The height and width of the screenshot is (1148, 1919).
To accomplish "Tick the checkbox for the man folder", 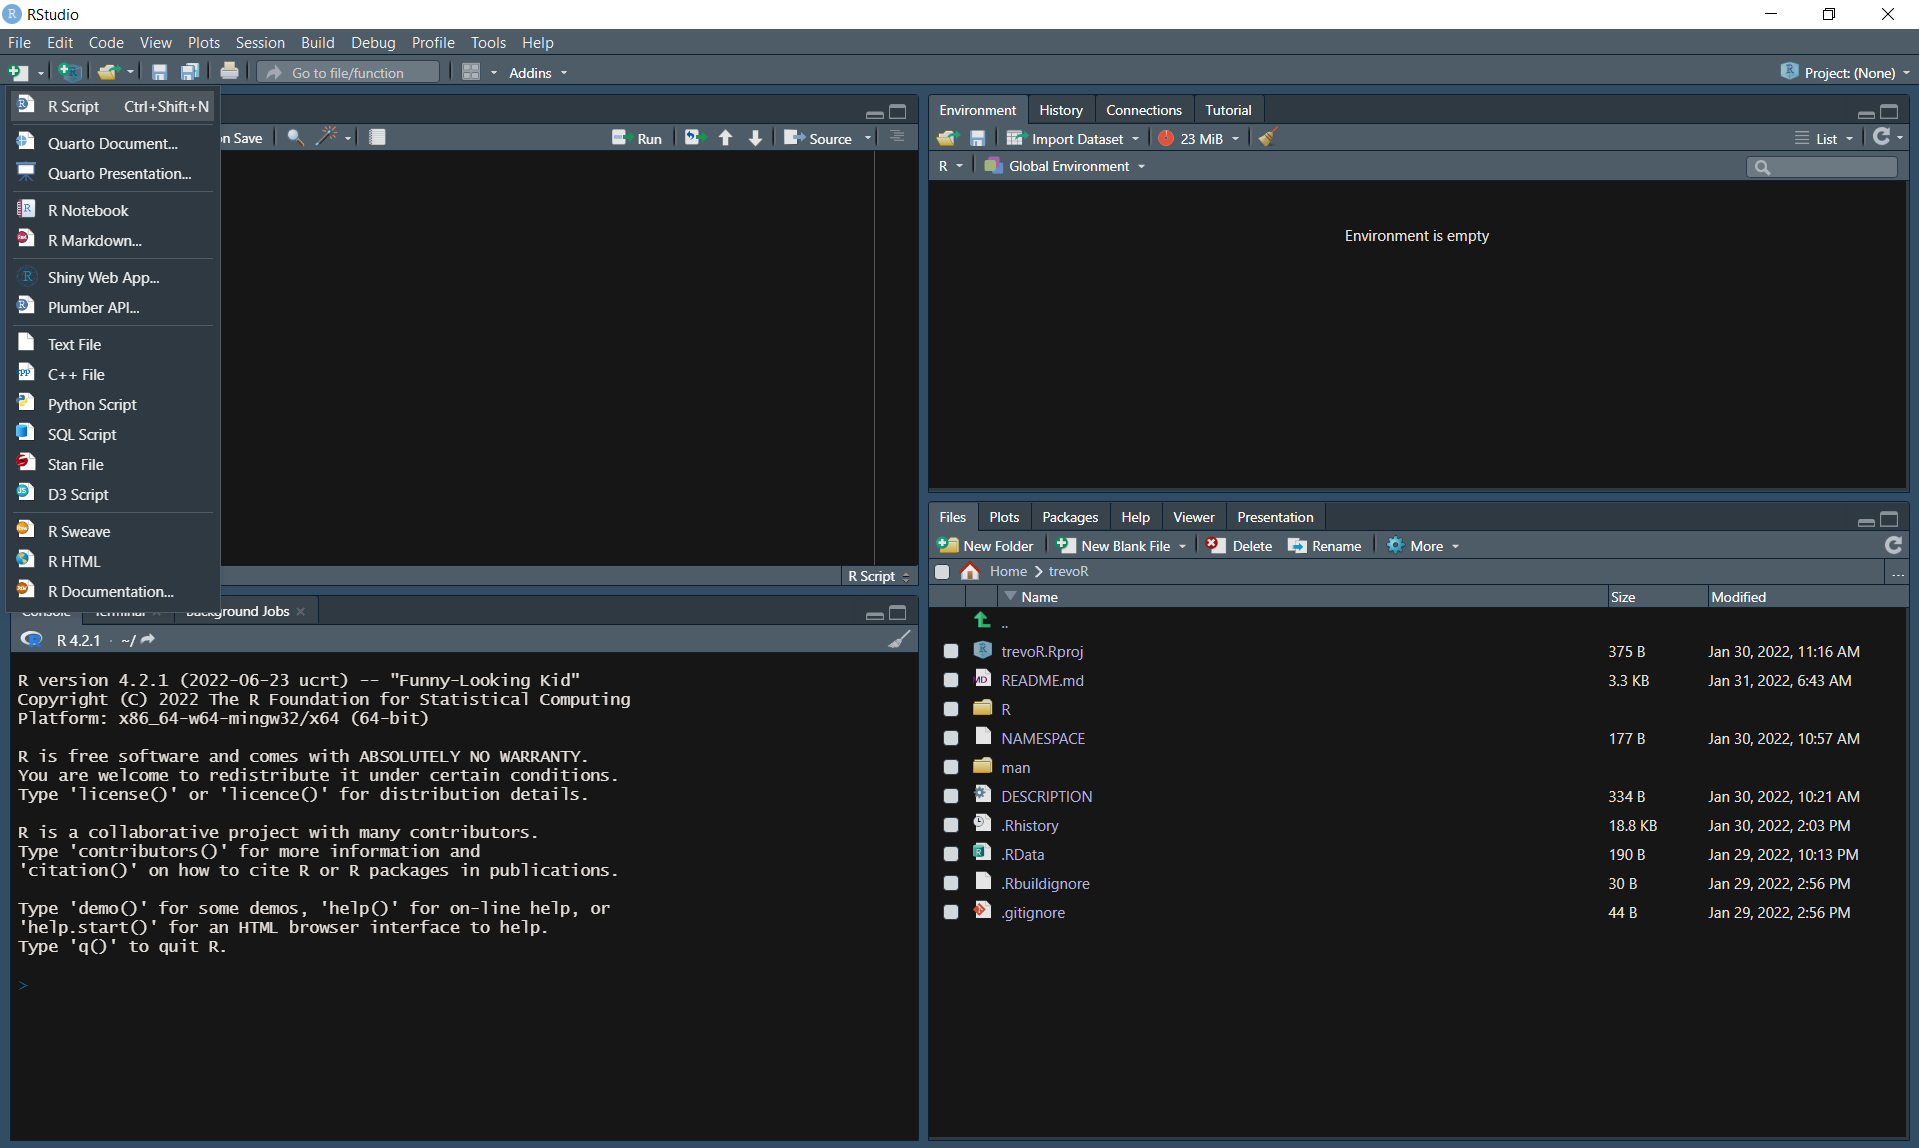I will coord(951,767).
